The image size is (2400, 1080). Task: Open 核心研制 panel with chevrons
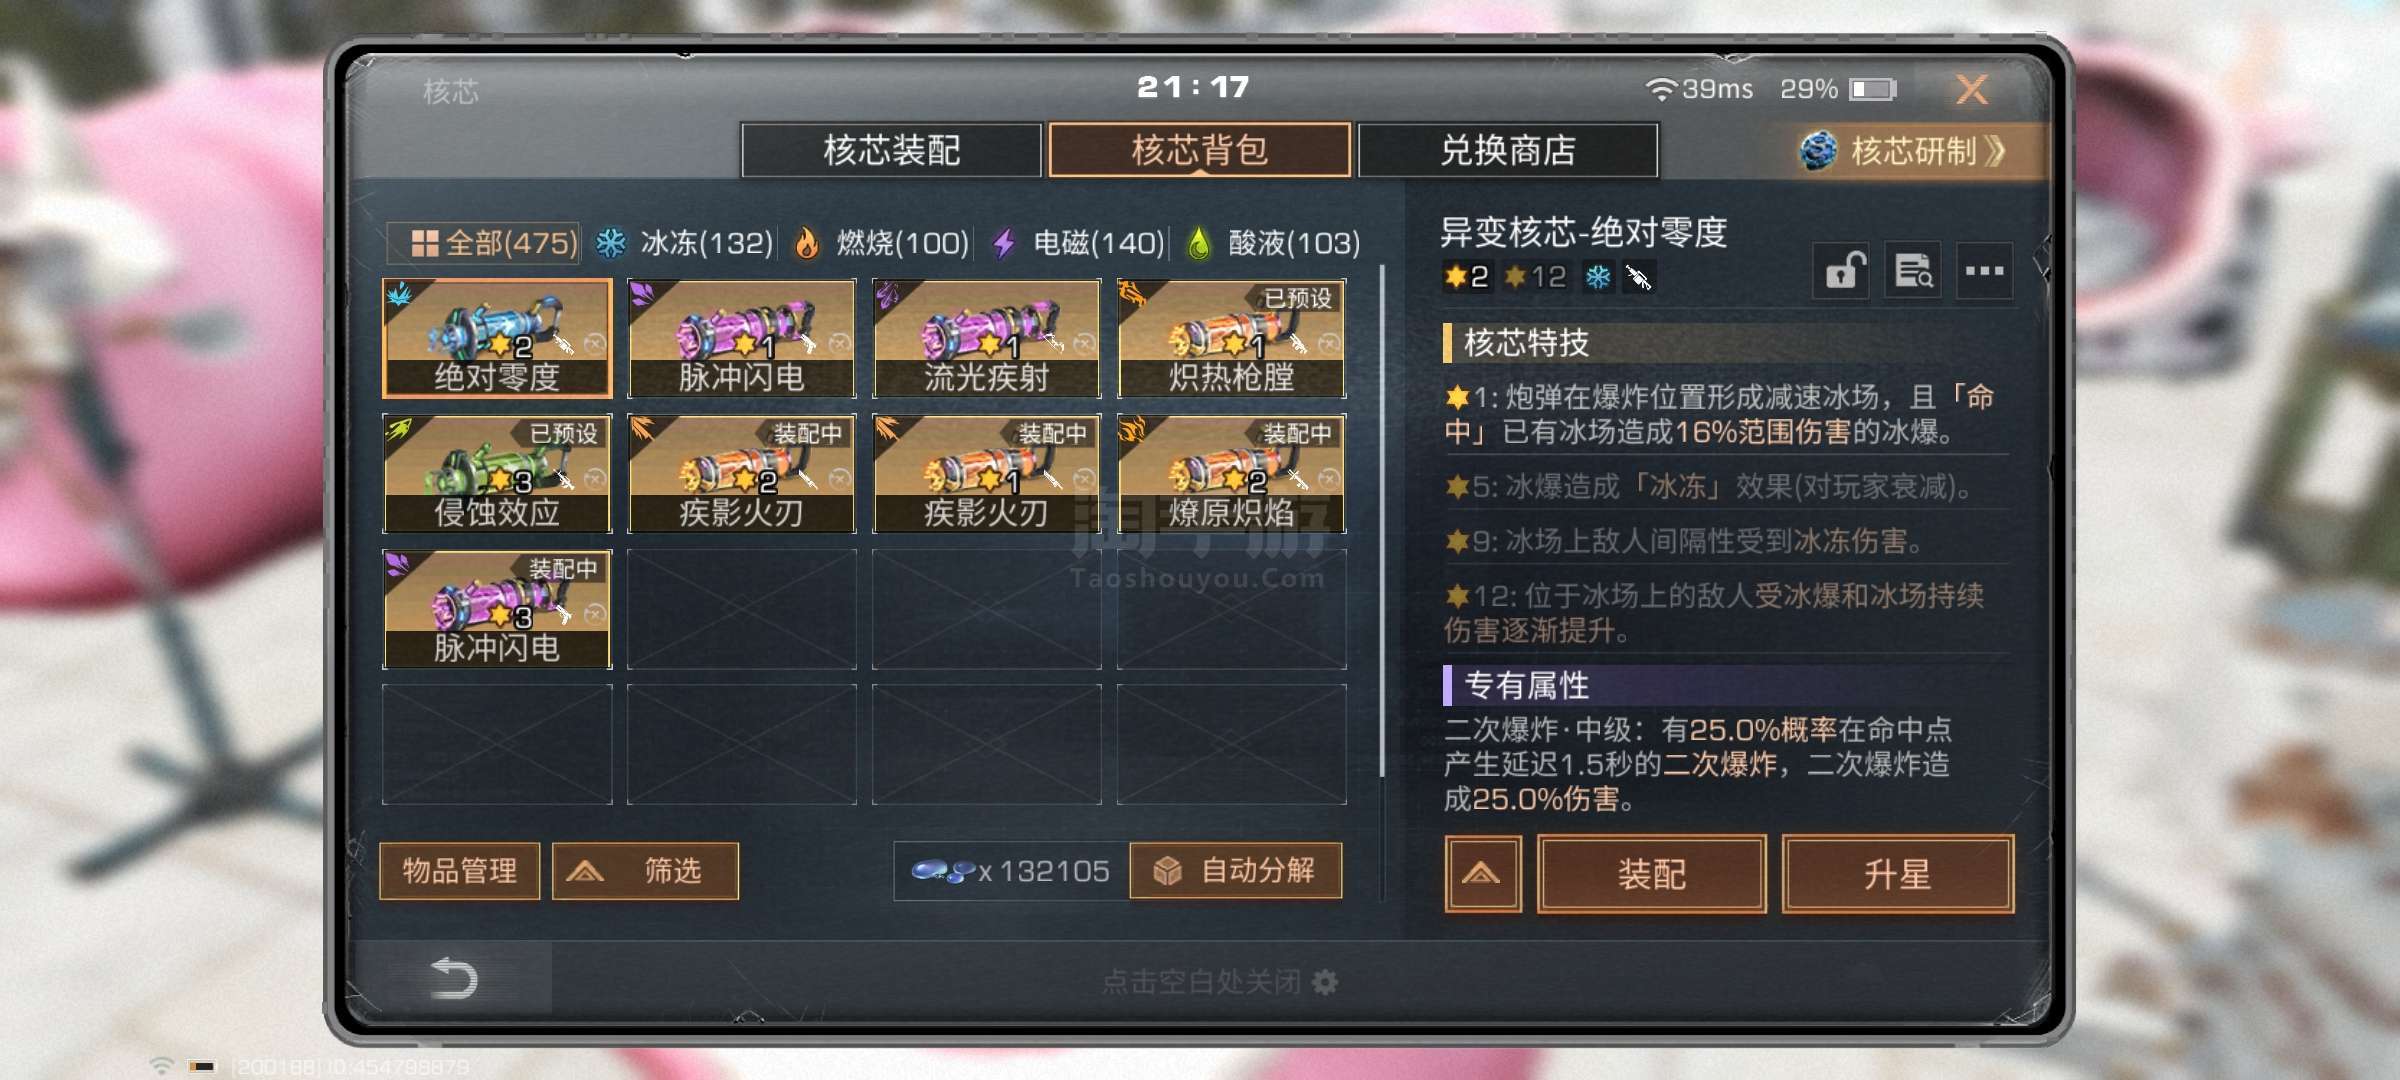click(x=1905, y=151)
